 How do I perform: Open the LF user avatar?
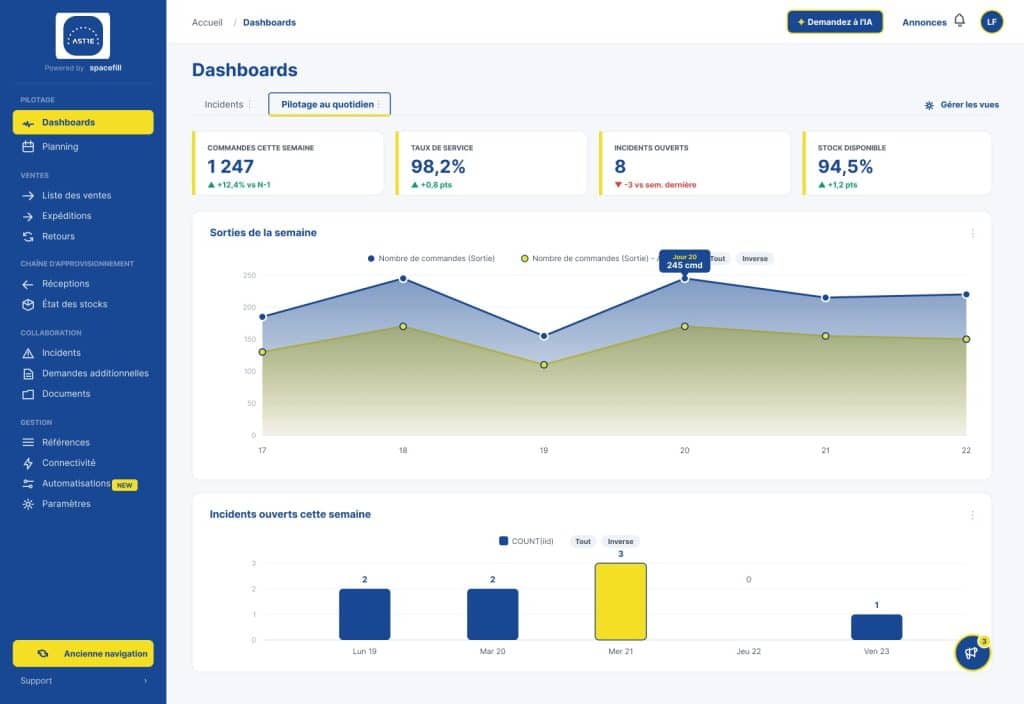click(991, 22)
